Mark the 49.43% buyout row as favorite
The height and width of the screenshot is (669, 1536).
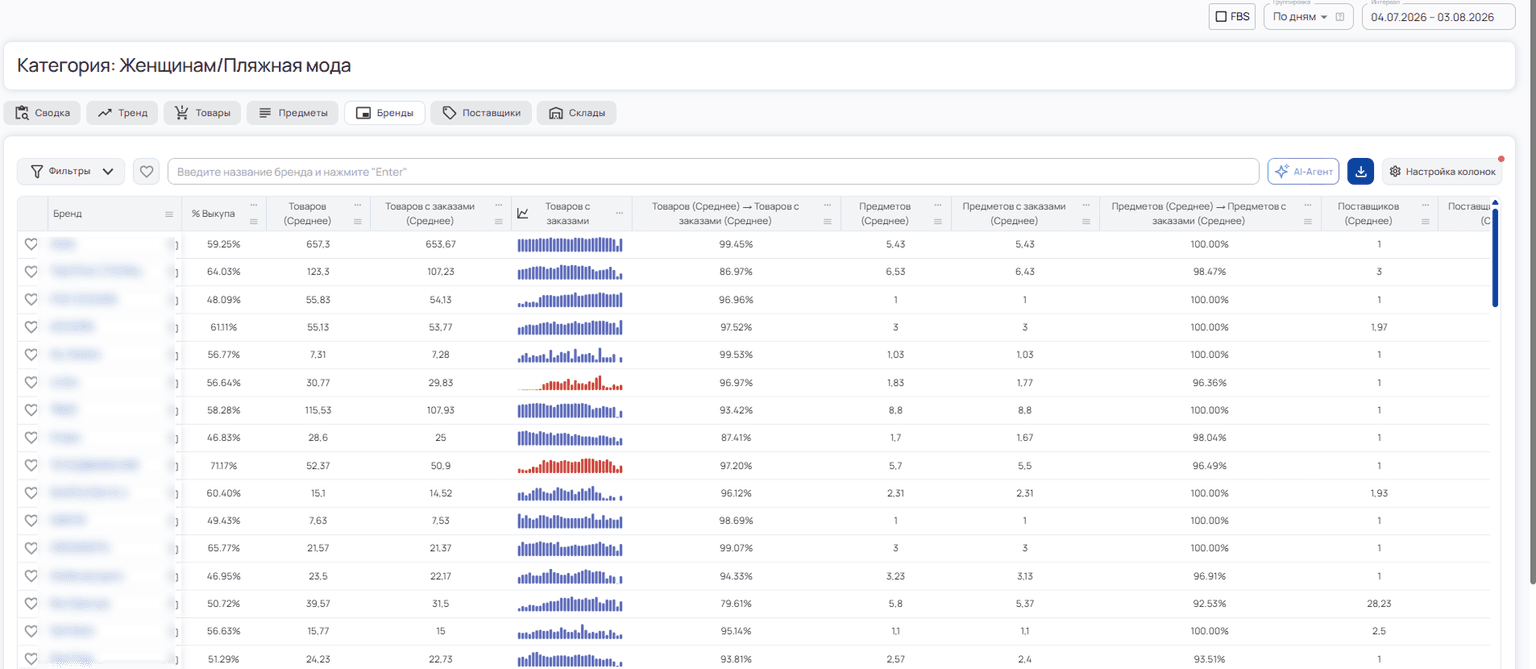click(31, 520)
